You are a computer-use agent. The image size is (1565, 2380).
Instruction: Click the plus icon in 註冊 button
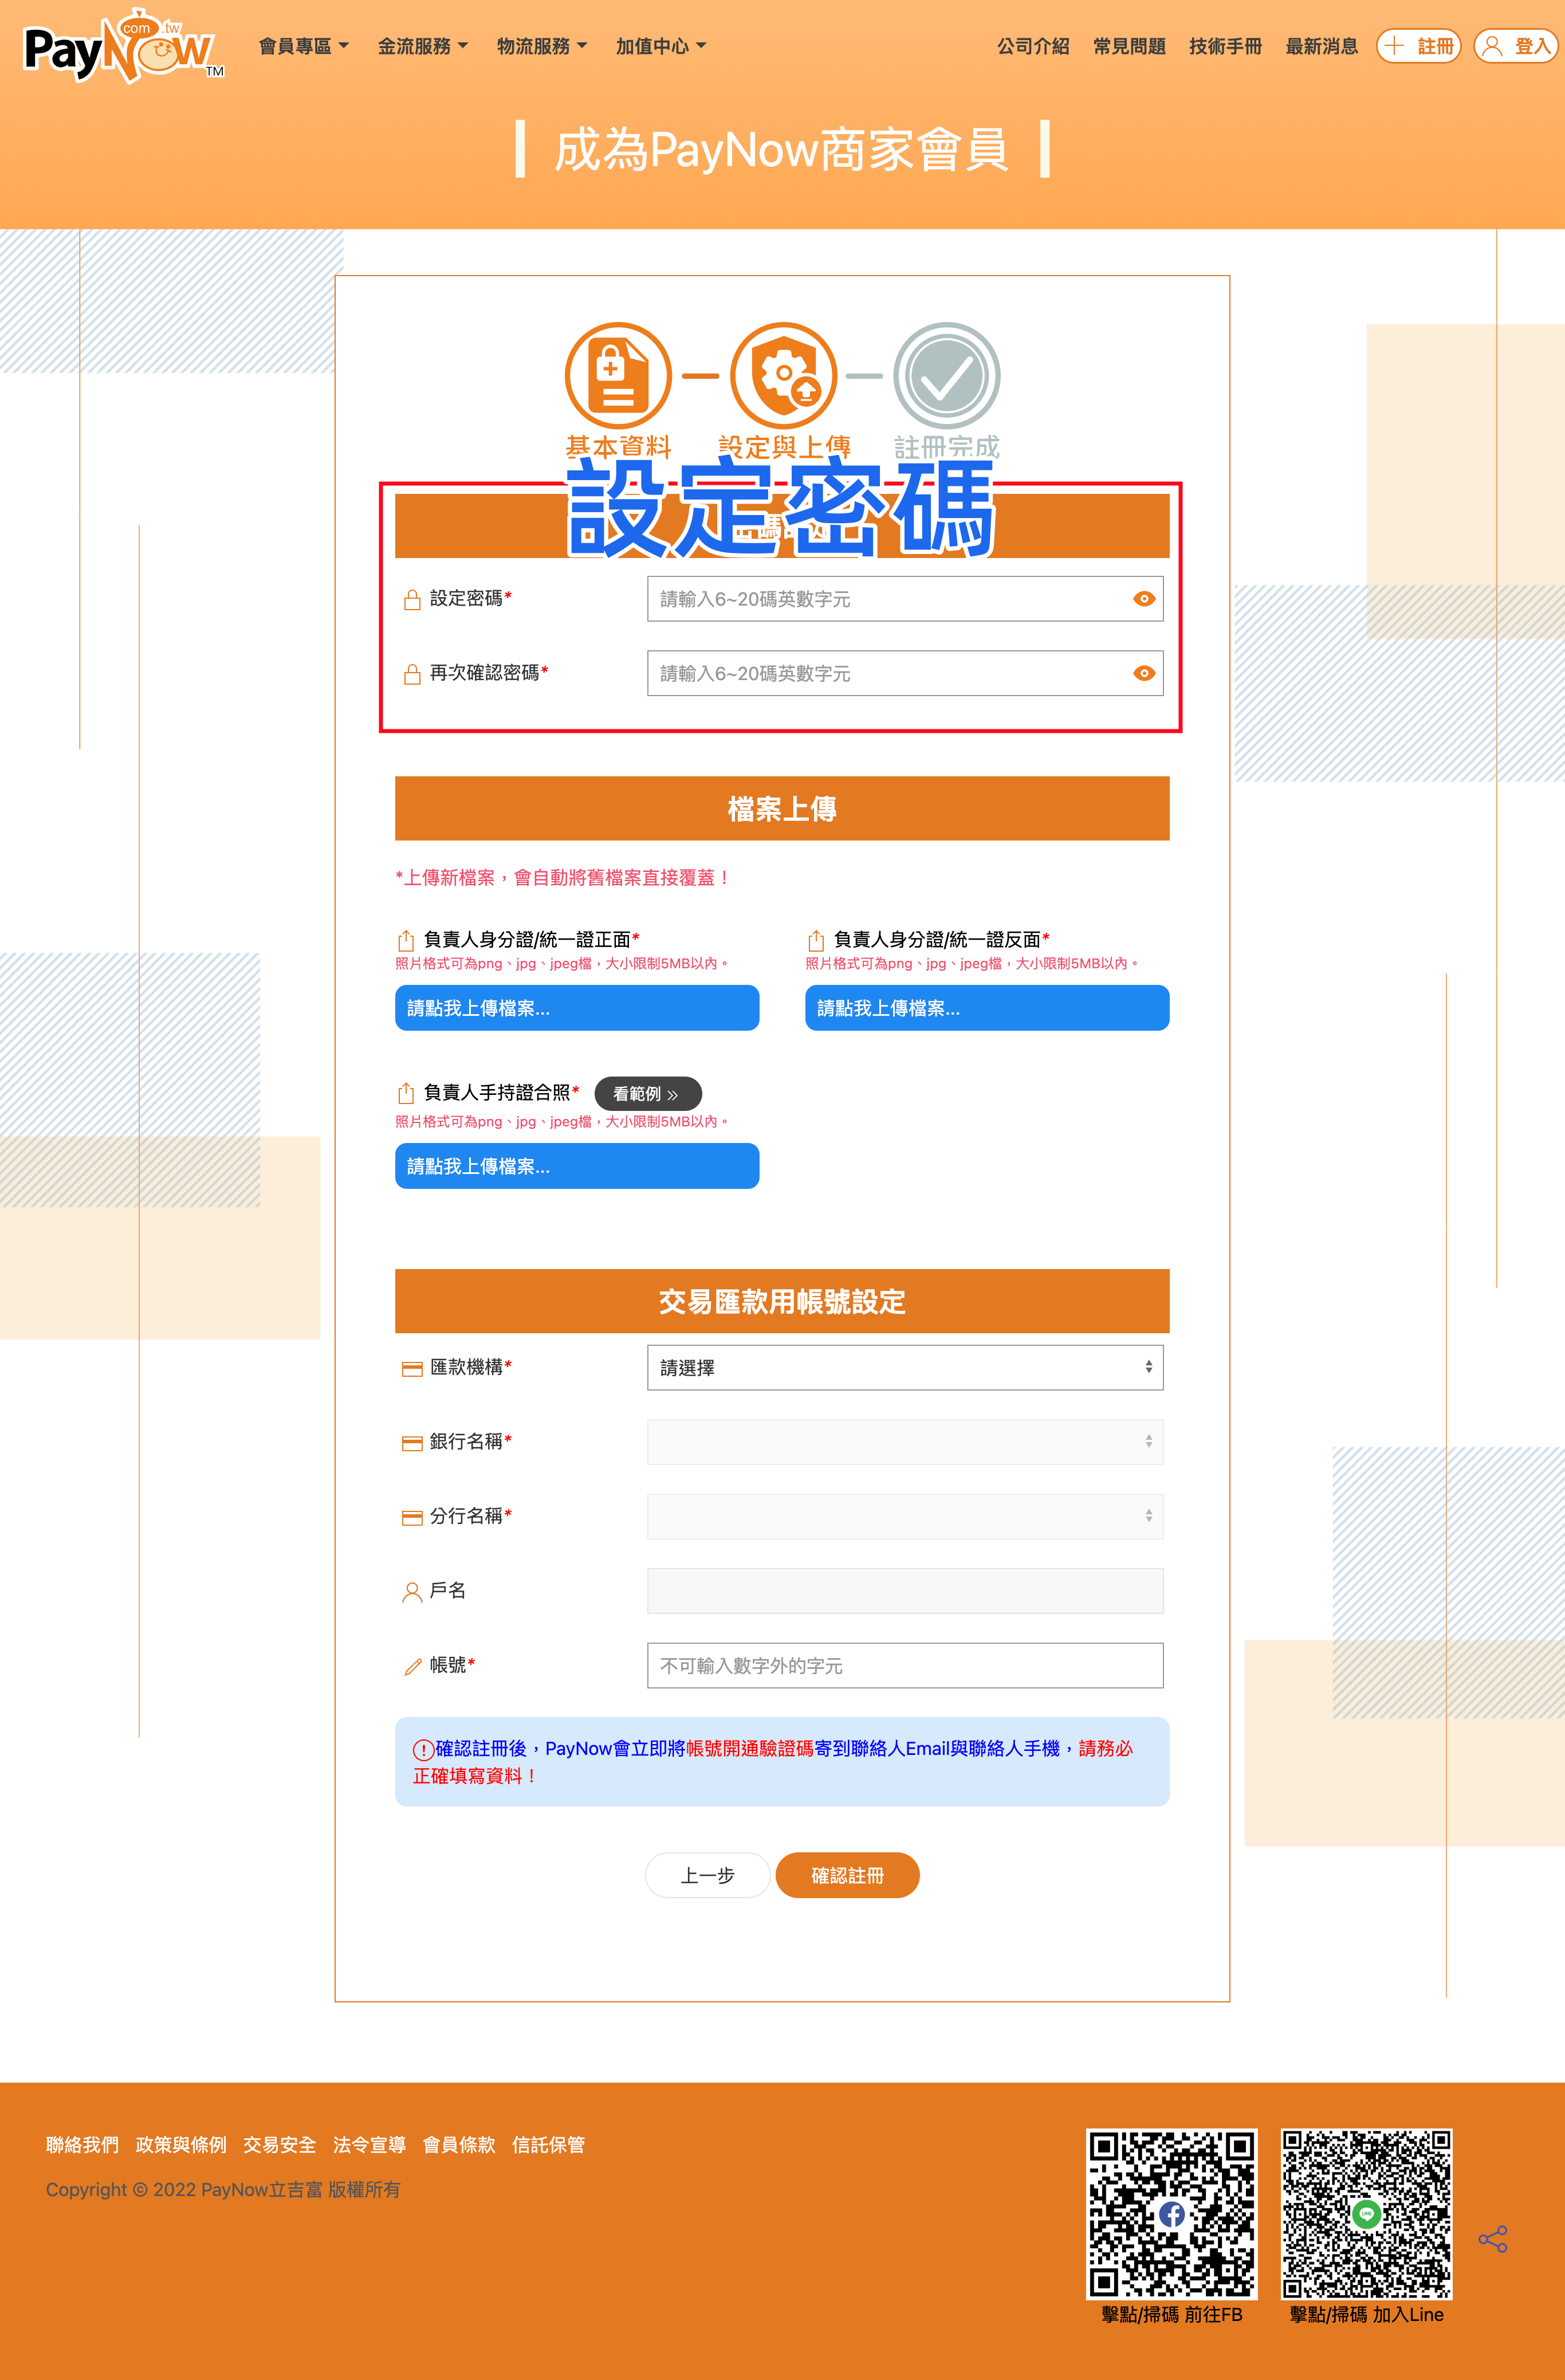(x=1394, y=46)
